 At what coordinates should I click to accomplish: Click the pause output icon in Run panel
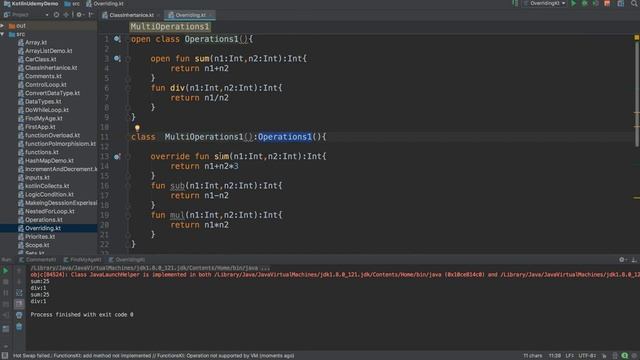pos(6,293)
